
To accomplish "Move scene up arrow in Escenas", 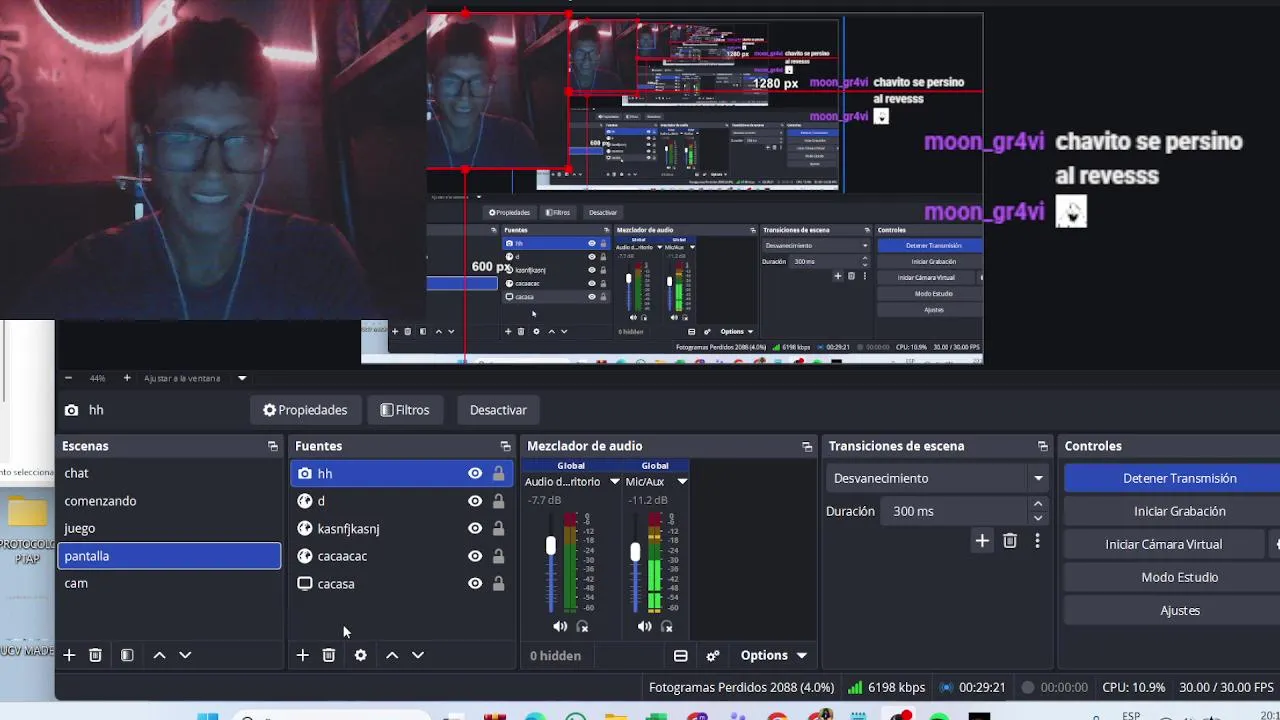I will point(159,655).
